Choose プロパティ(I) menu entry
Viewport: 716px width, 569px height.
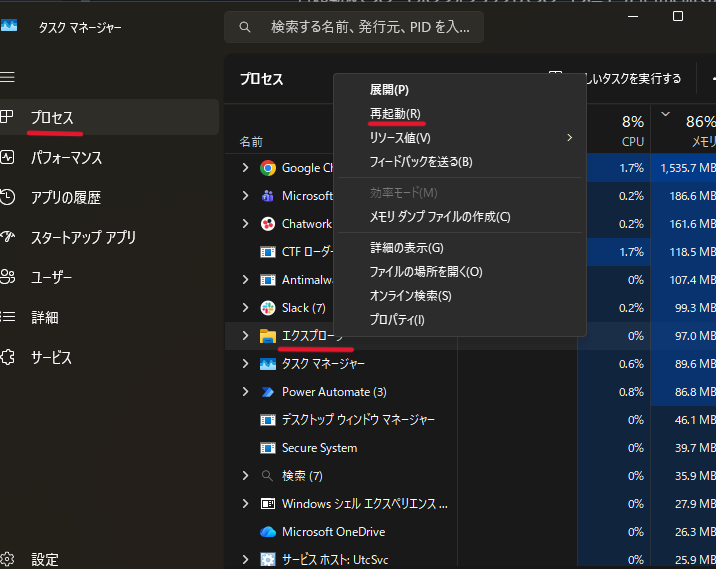pos(460,320)
